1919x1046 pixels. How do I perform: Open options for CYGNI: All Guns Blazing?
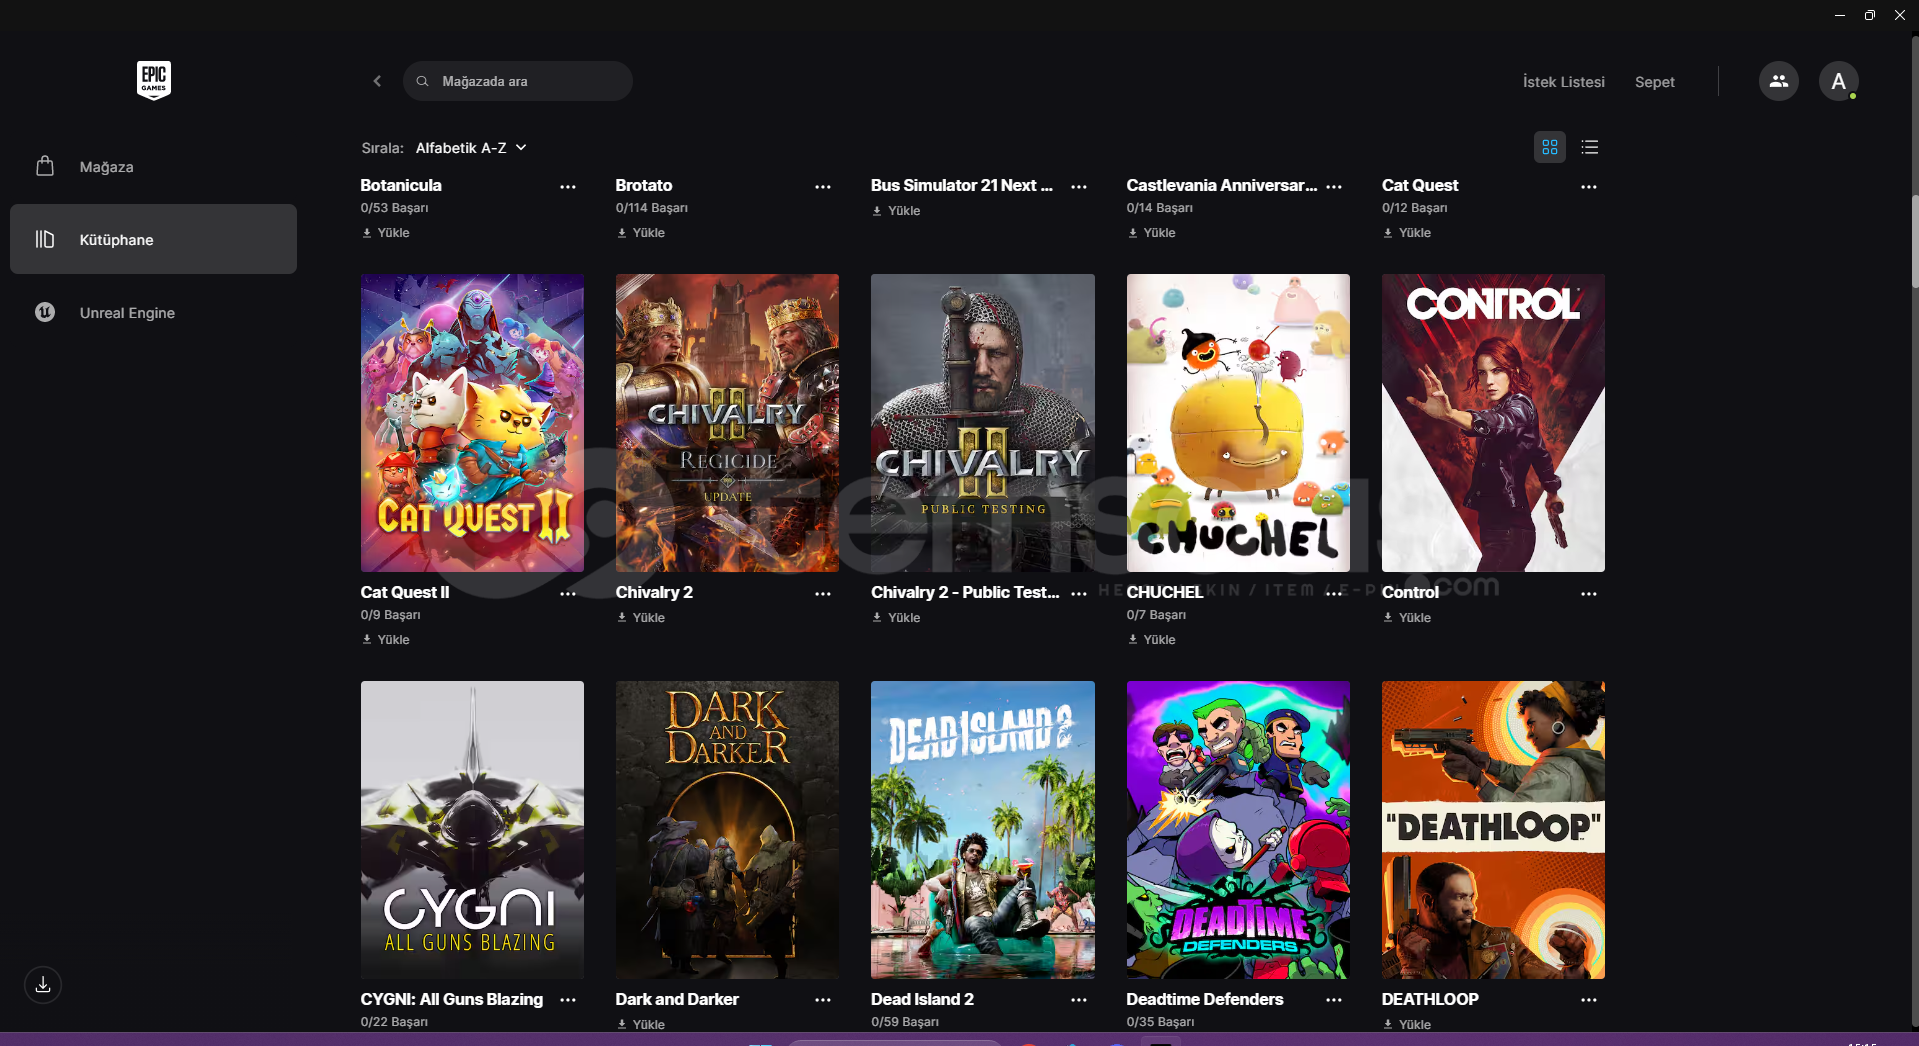tap(568, 1000)
